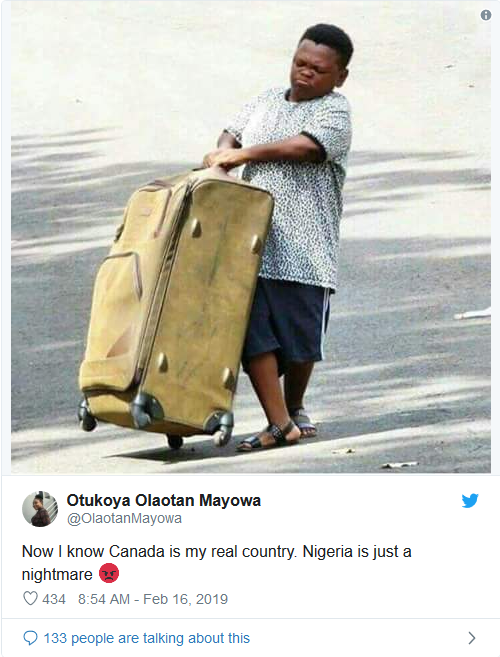Open Twitter via the blue bird logo
Viewport: 500px width, 657px height.
[470, 500]
